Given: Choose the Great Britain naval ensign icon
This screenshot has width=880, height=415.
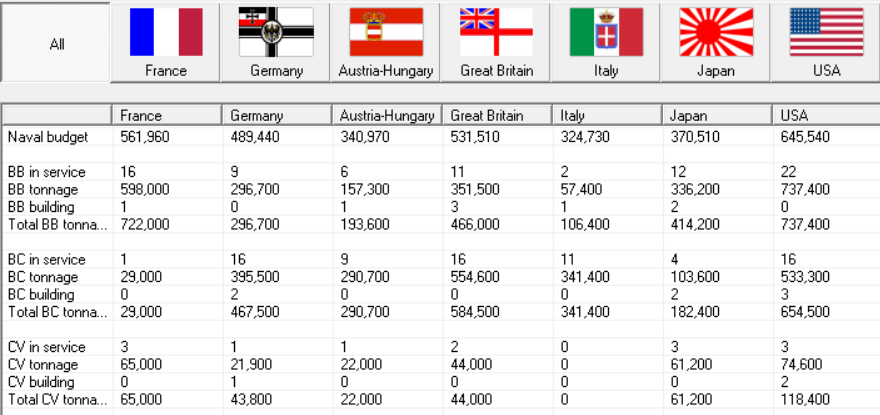Looking at the screenshot, I should pyautogui.click(x=496, y=32).
